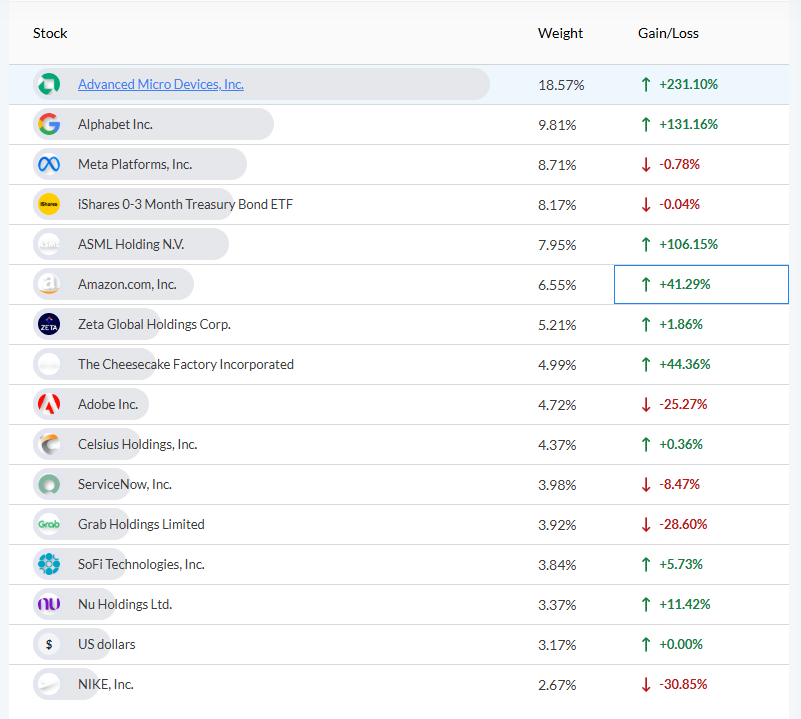Click the ServiceNow green logo icon
801x719 pixels.
[x=49, y=484]
